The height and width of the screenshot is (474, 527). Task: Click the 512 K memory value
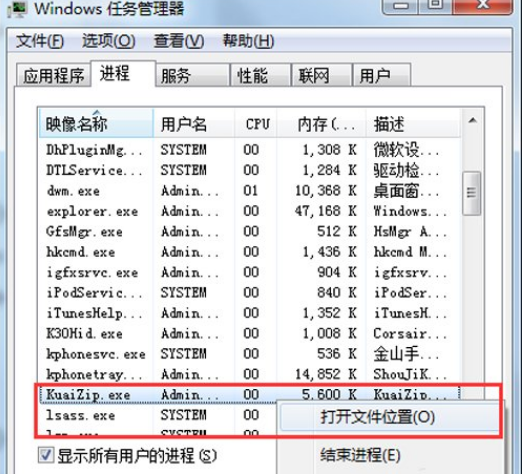click(x=337, y=232)
